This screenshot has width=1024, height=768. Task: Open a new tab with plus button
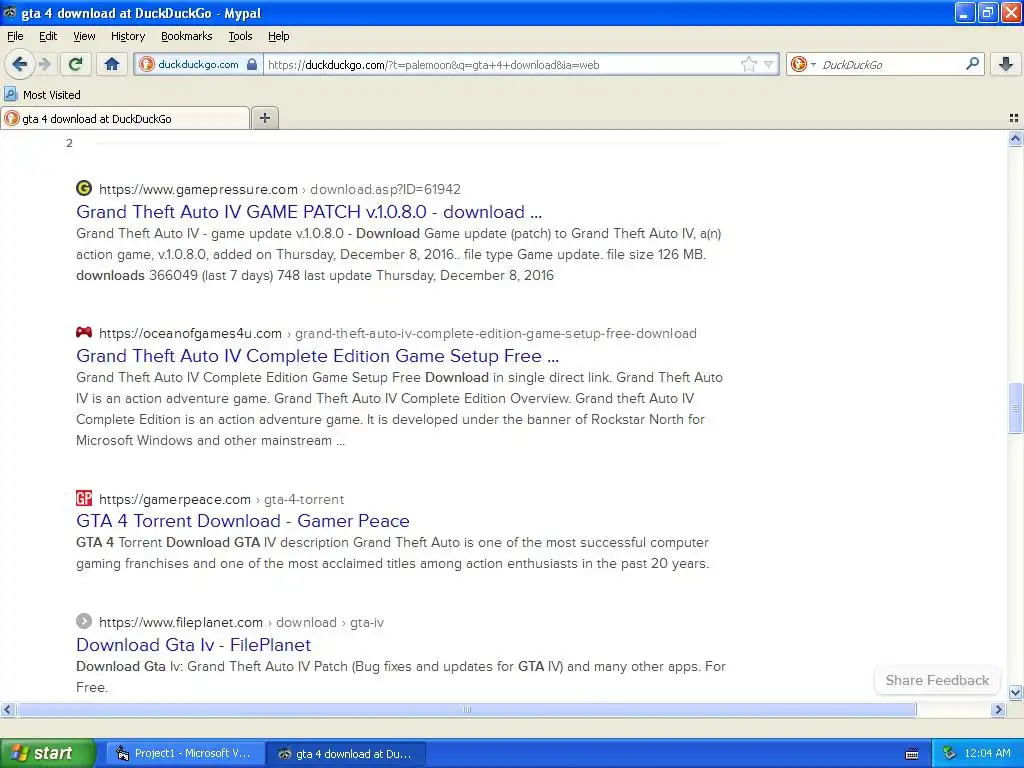[264, 118]
